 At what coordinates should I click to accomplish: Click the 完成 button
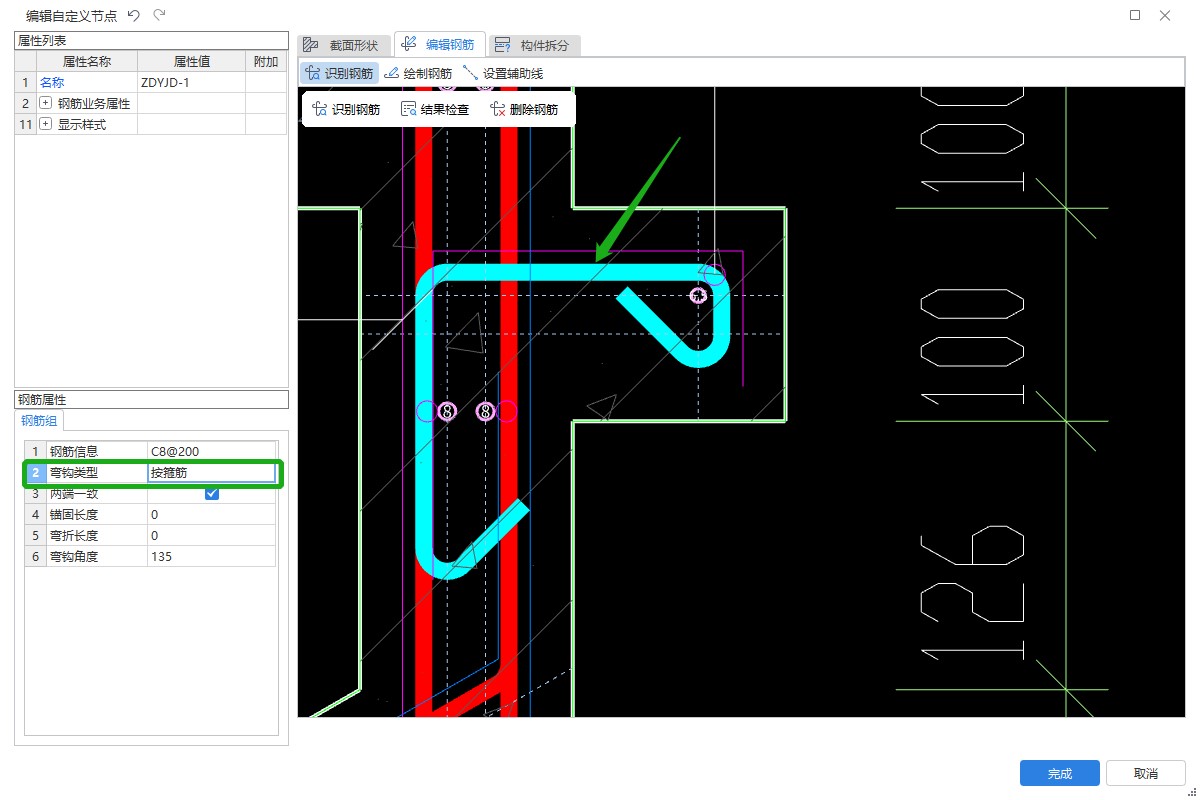coord(1060,773)
